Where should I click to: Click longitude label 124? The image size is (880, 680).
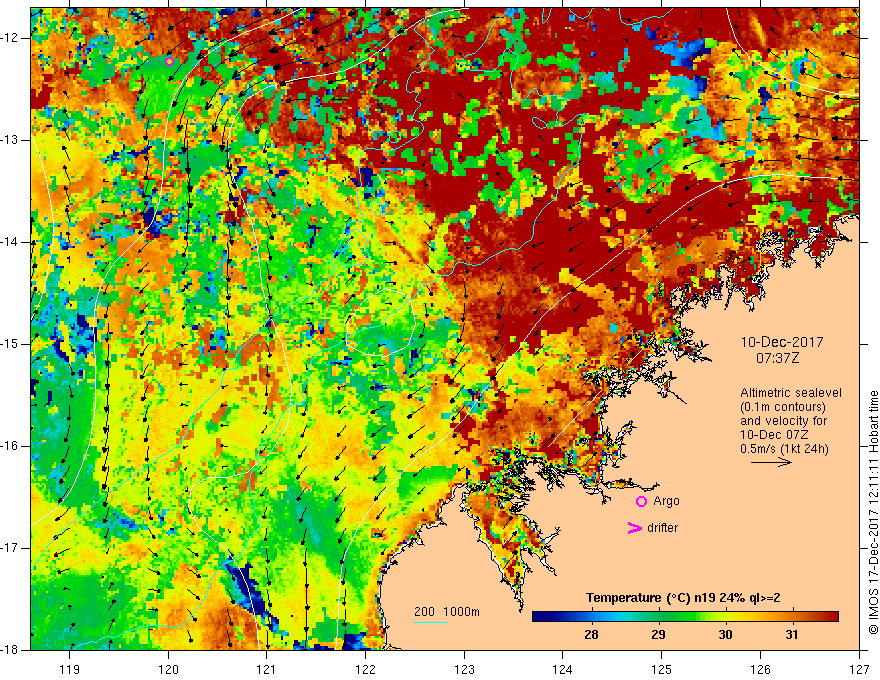pyautogui.click(x=563, y=669)
